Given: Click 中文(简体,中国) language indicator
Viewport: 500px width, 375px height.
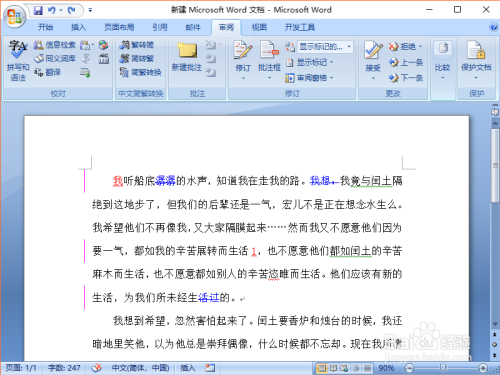Looking at the screenshot, I should (x=140, y=368).
